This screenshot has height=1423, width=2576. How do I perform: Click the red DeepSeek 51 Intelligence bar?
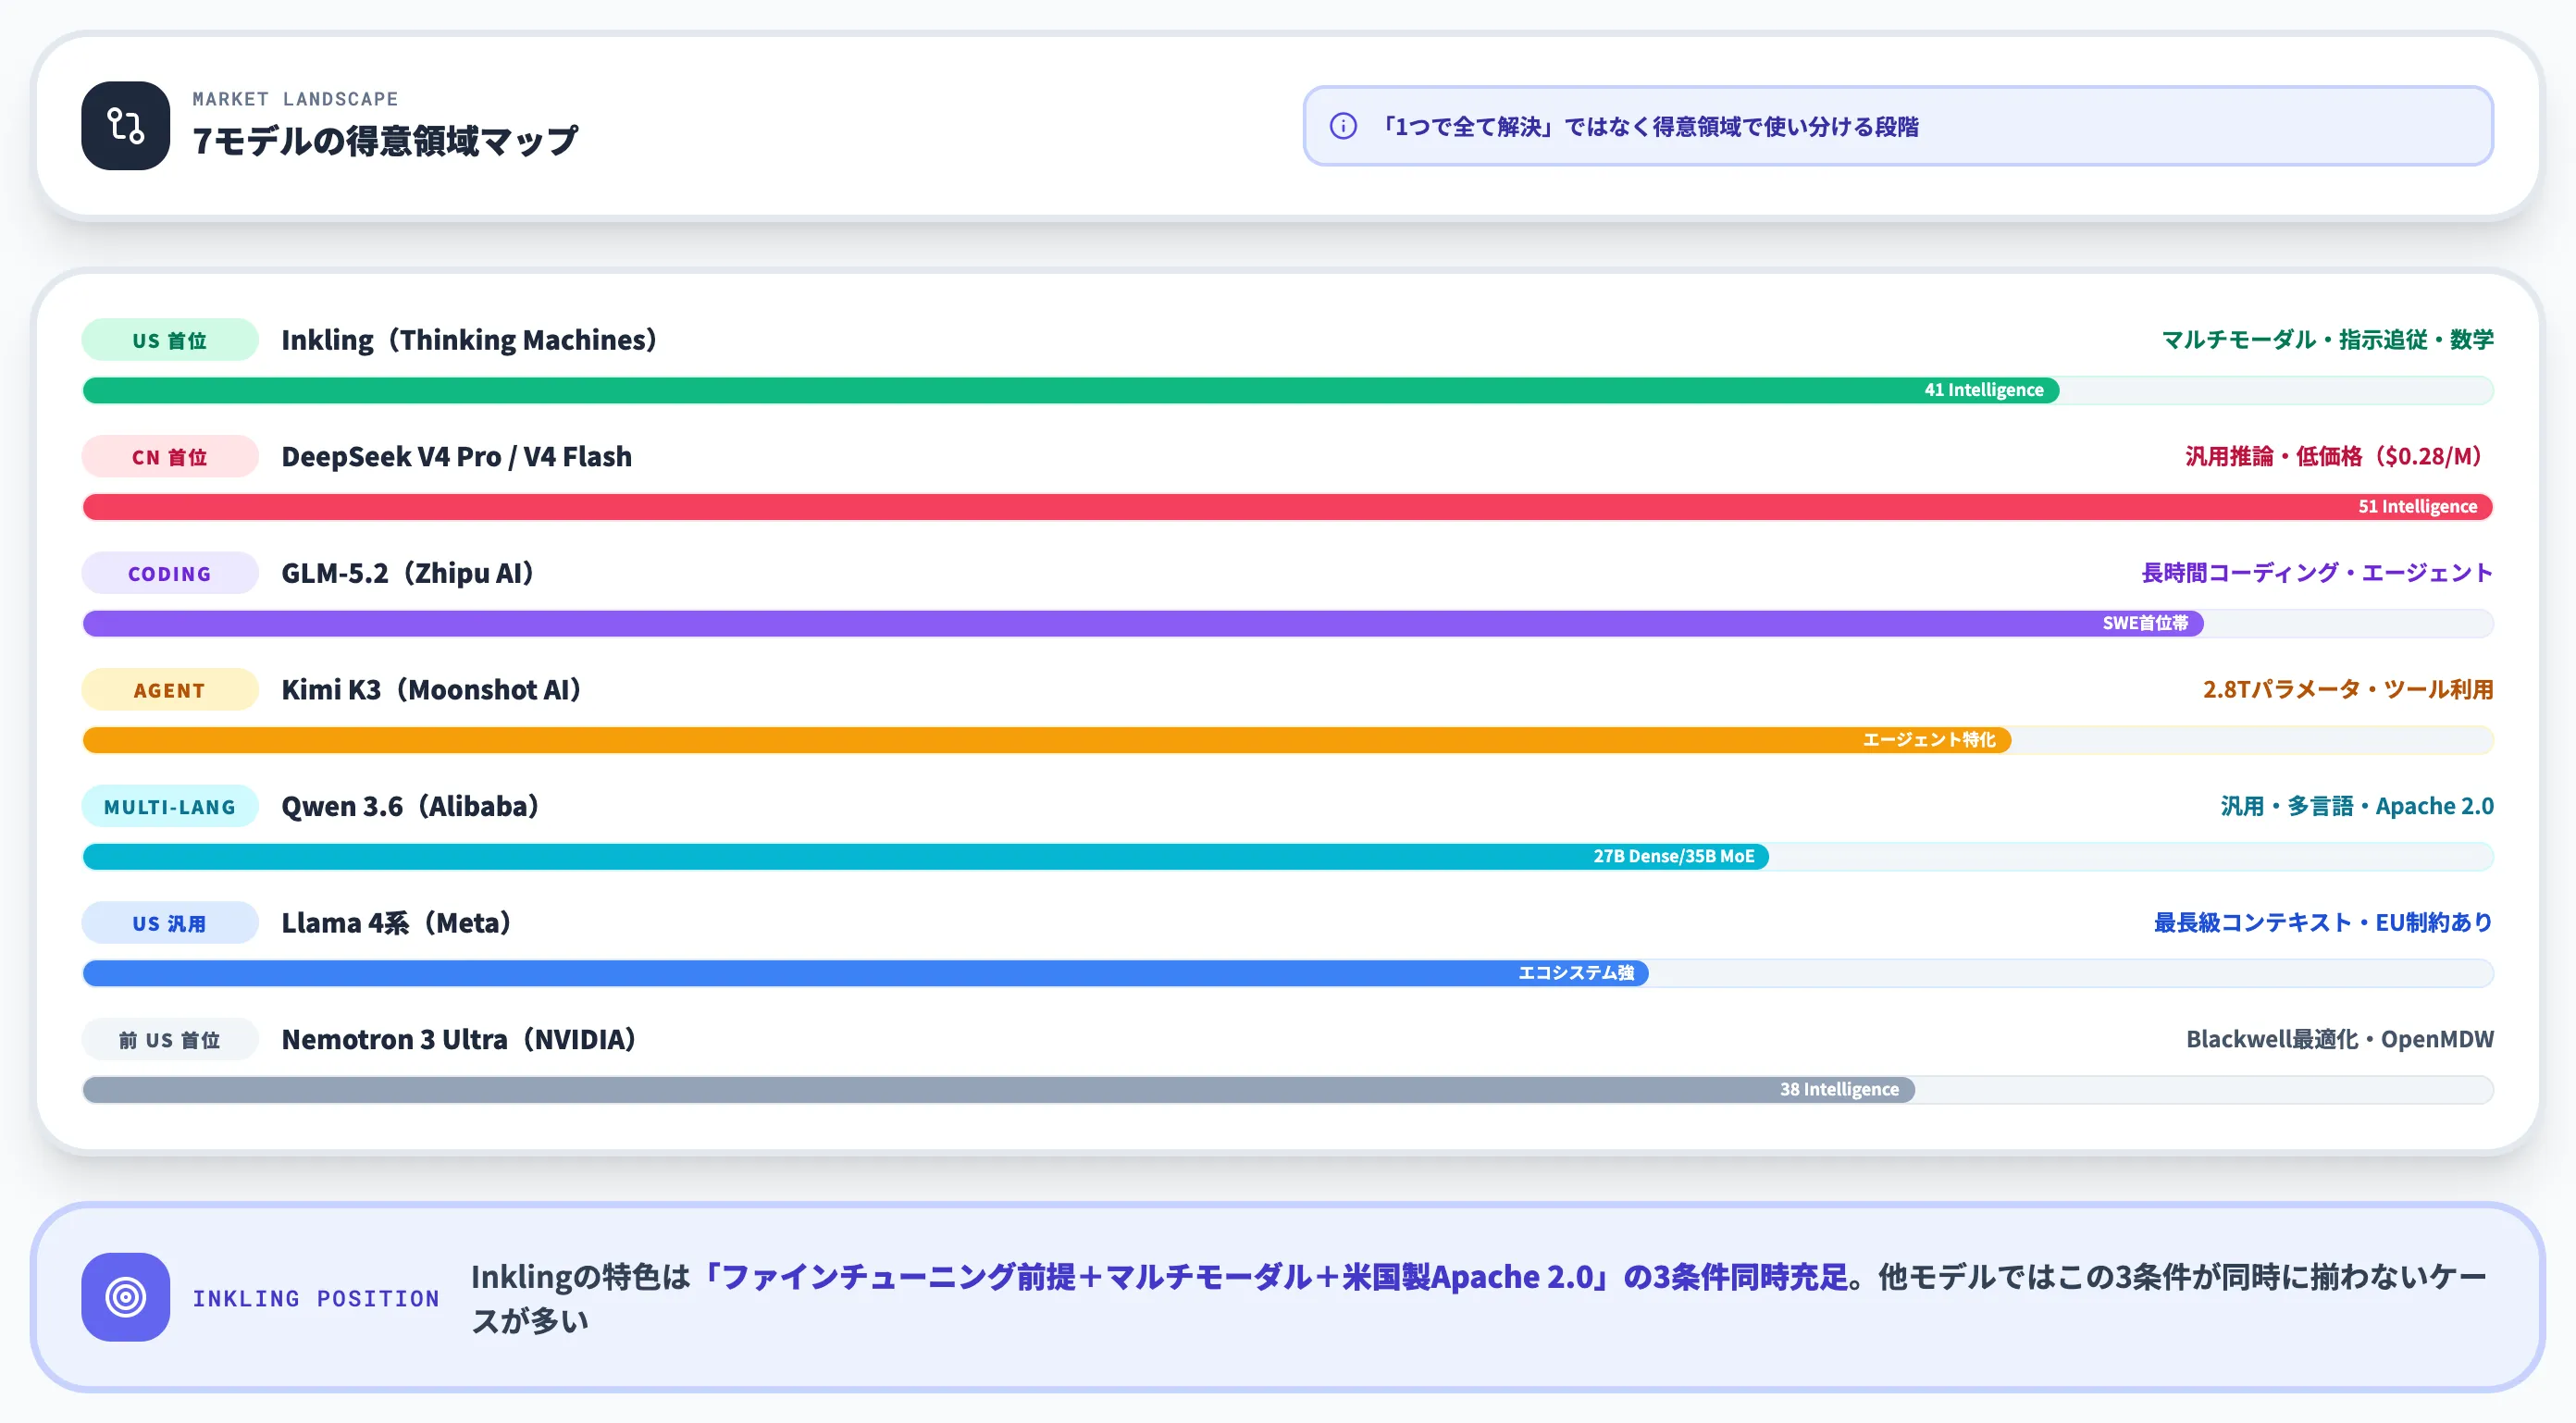click(1287, 507)
